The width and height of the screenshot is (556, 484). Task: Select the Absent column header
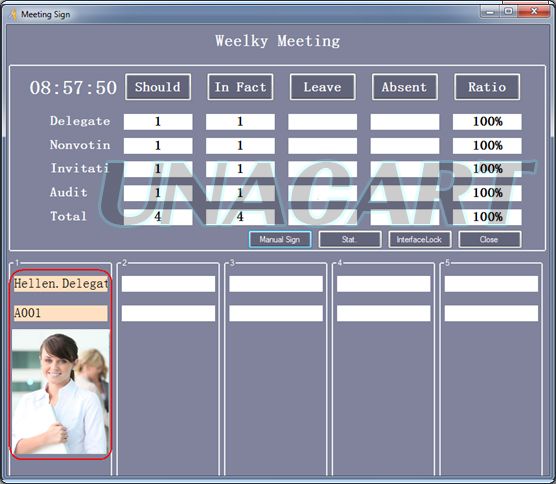coord(405,87)
